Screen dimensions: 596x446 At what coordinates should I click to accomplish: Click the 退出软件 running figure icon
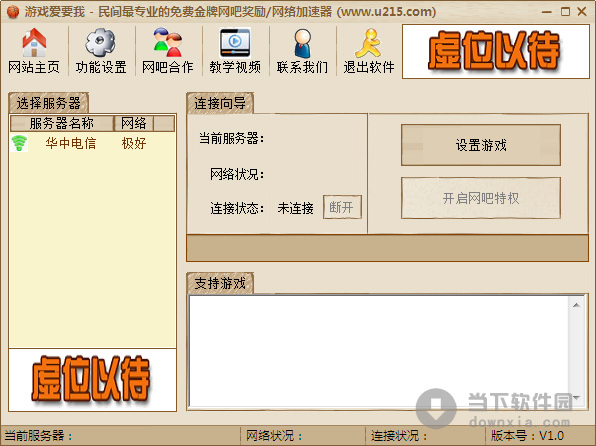[368, 43]
